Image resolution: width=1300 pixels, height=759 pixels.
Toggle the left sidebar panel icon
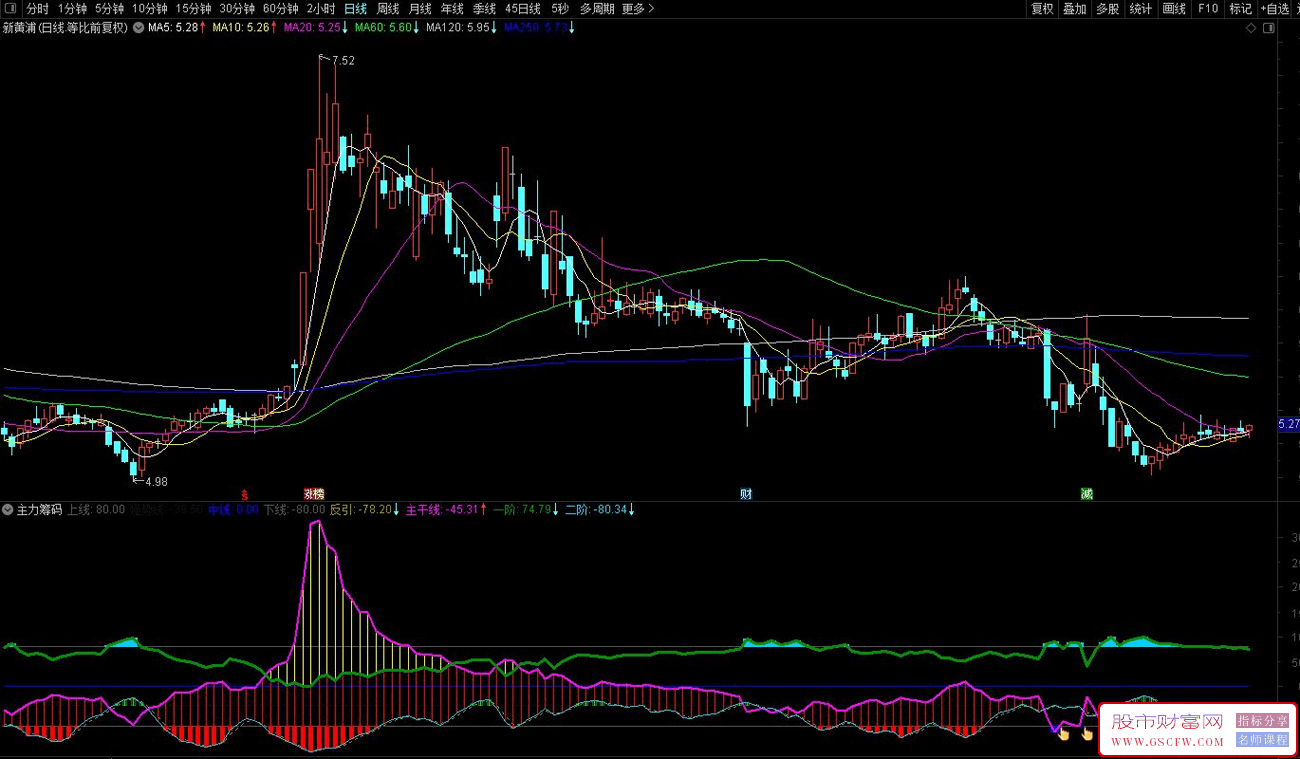tap(10, 8)
